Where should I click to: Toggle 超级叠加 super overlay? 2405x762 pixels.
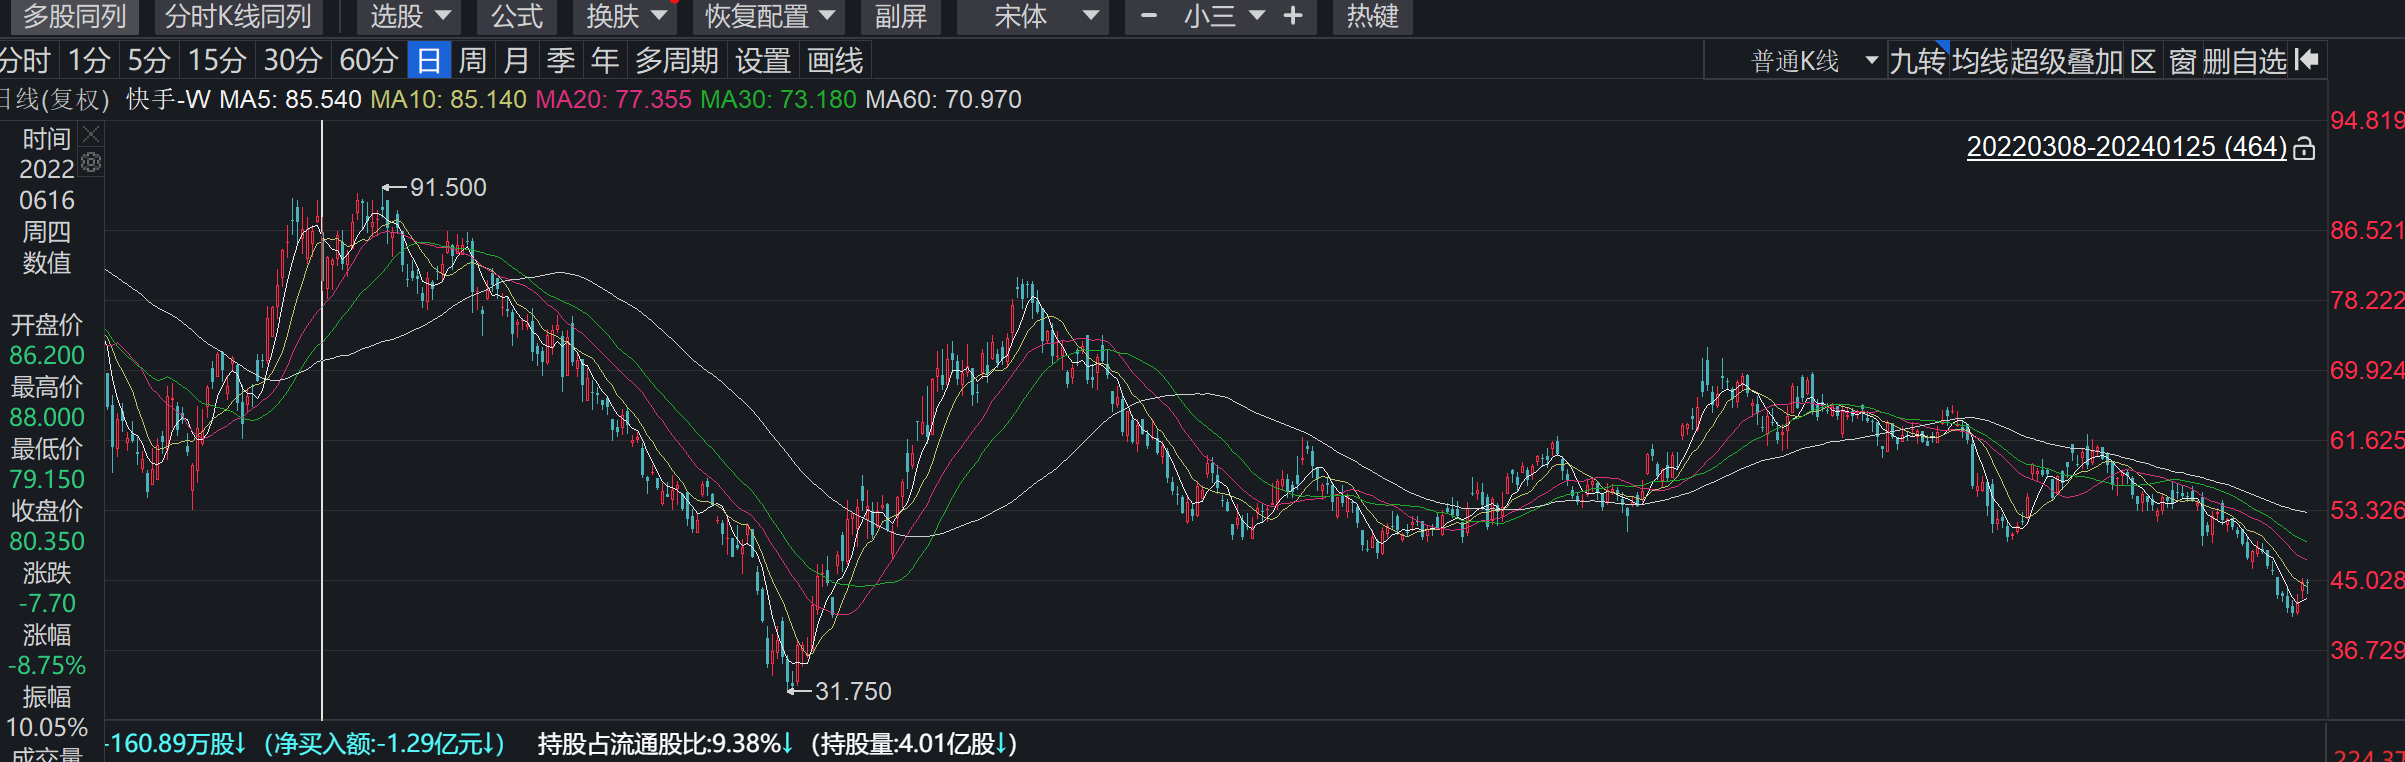click(x=2067, y=61)
